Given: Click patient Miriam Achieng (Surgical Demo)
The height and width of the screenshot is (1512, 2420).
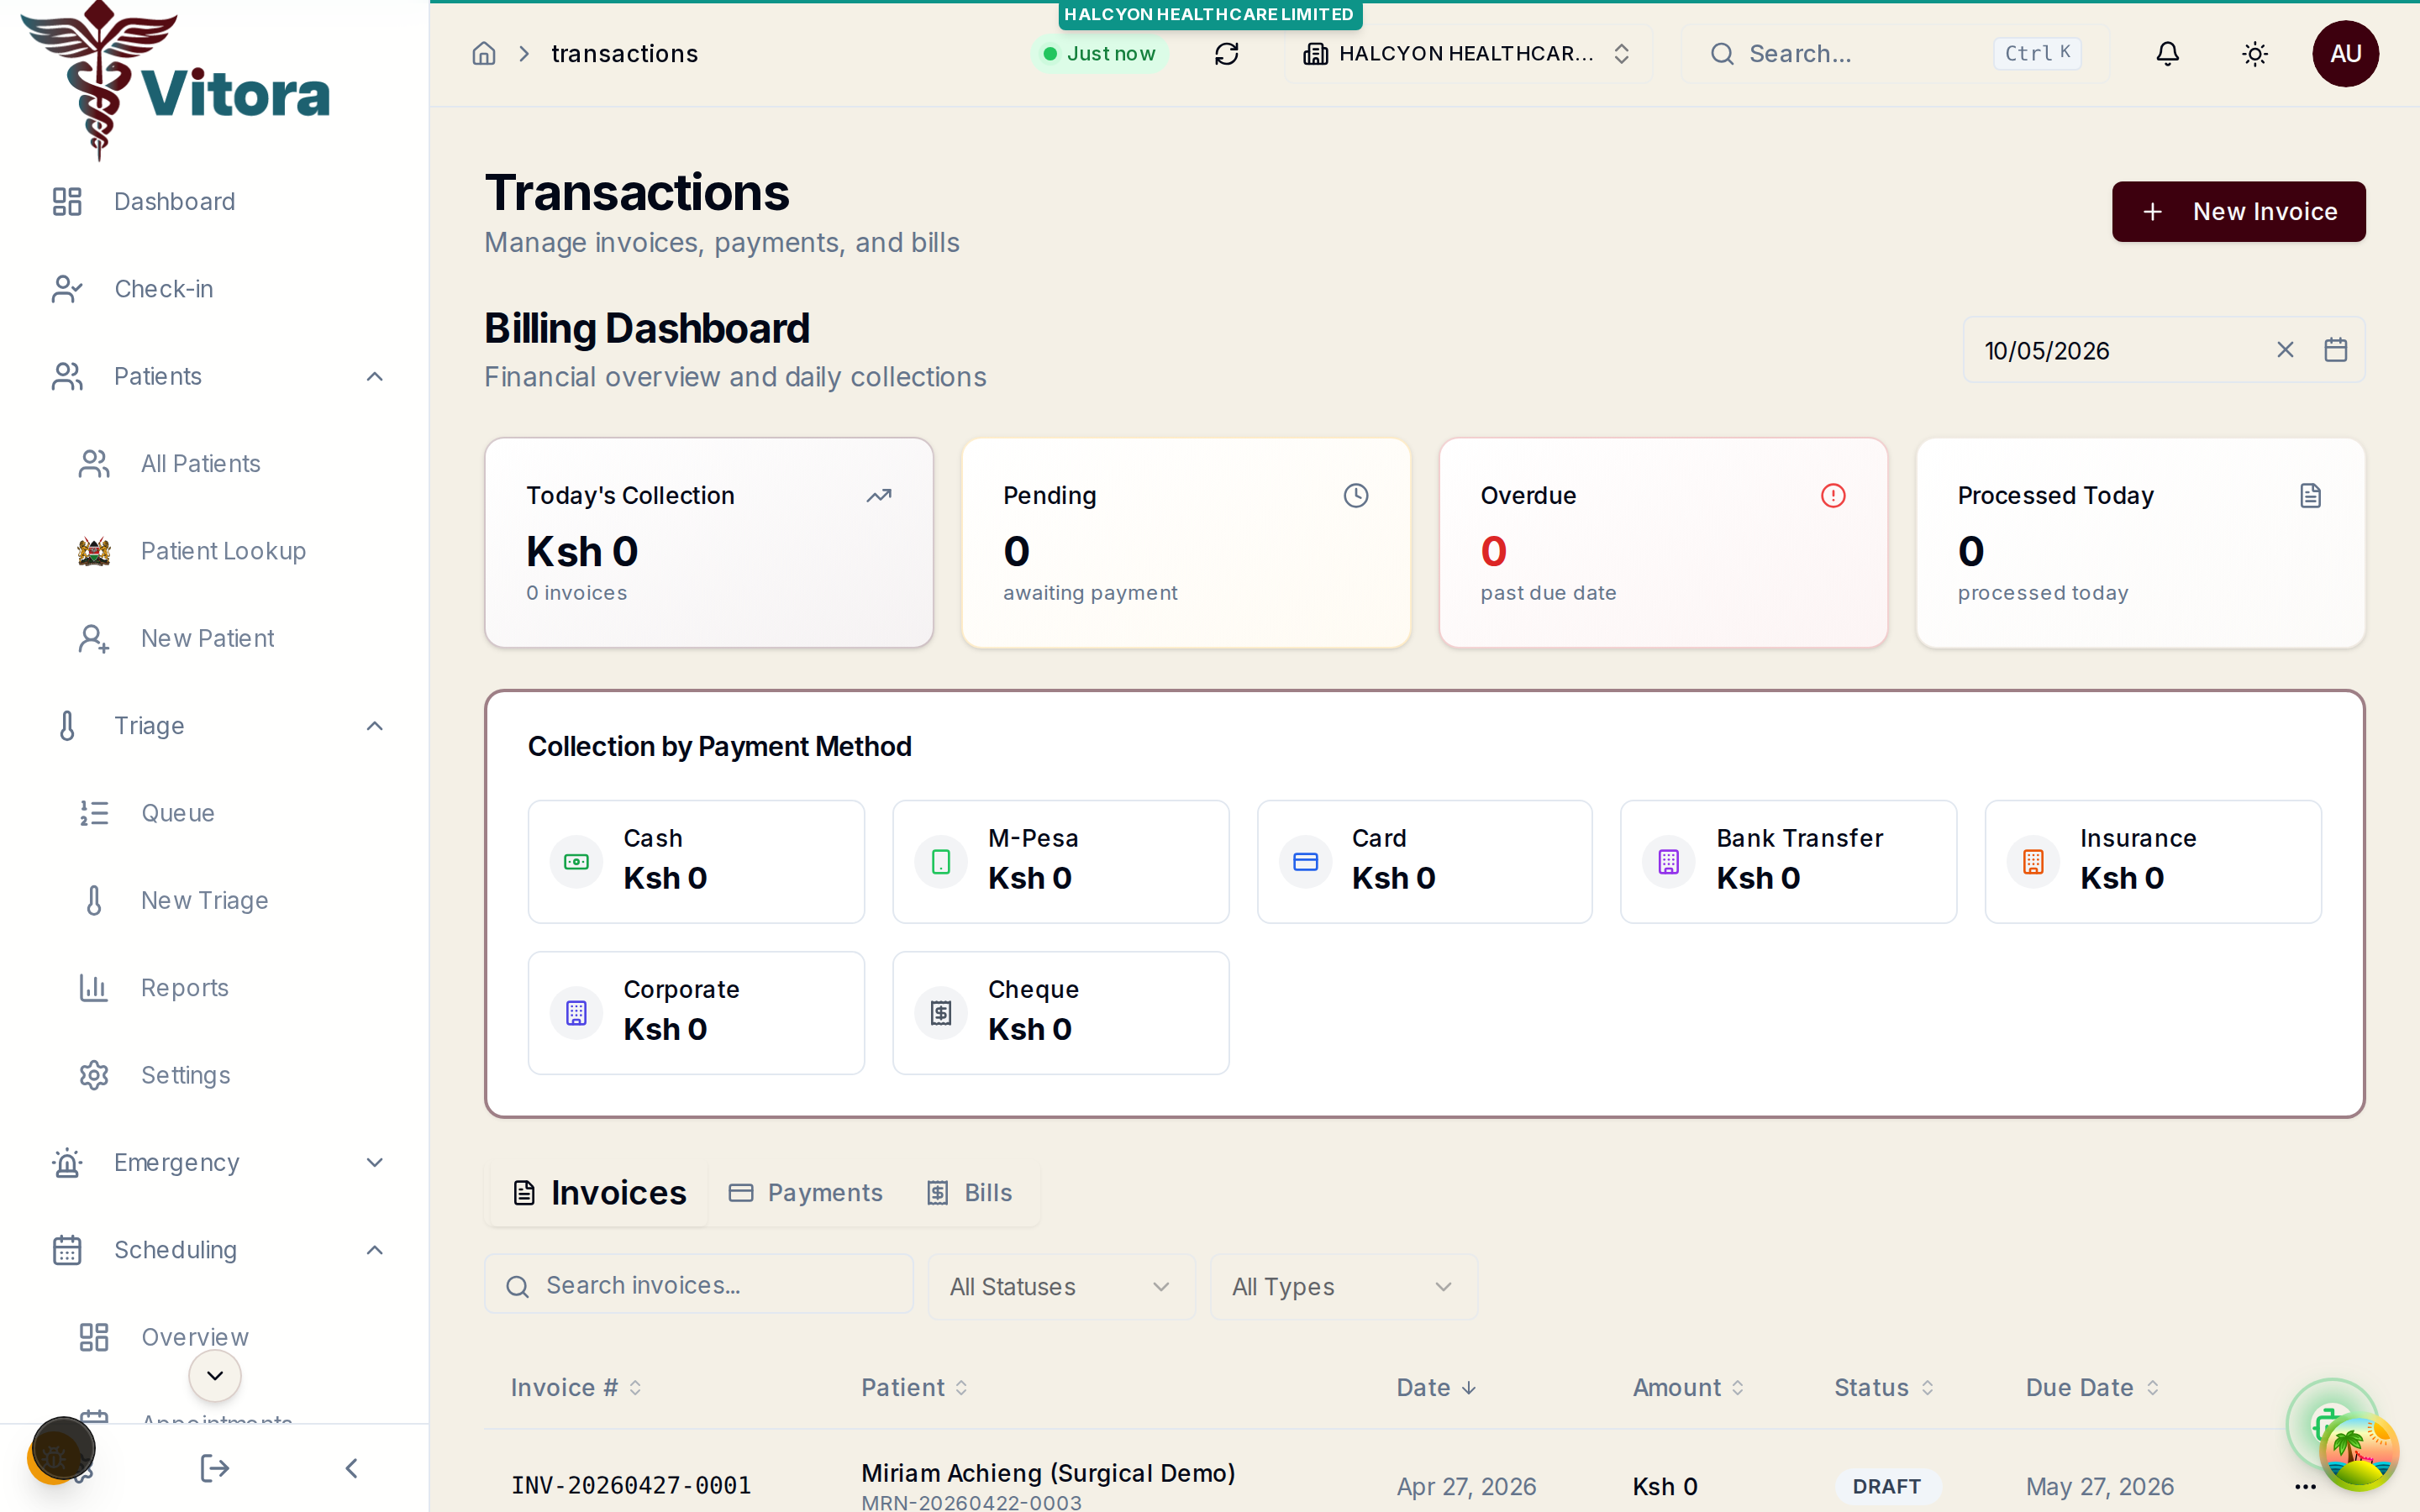Looking at the screenshot, I should coord(1048,1473).
